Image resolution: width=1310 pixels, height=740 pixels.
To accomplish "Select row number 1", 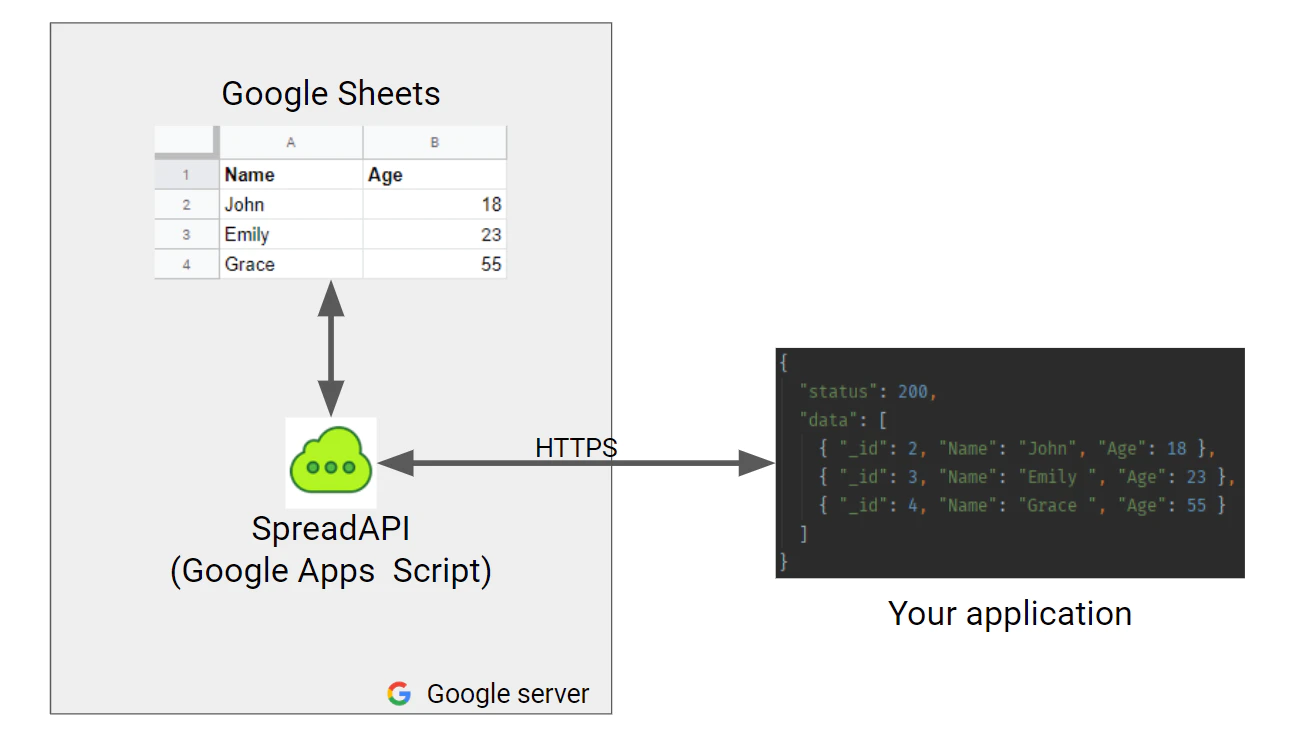I will (187, 175).
